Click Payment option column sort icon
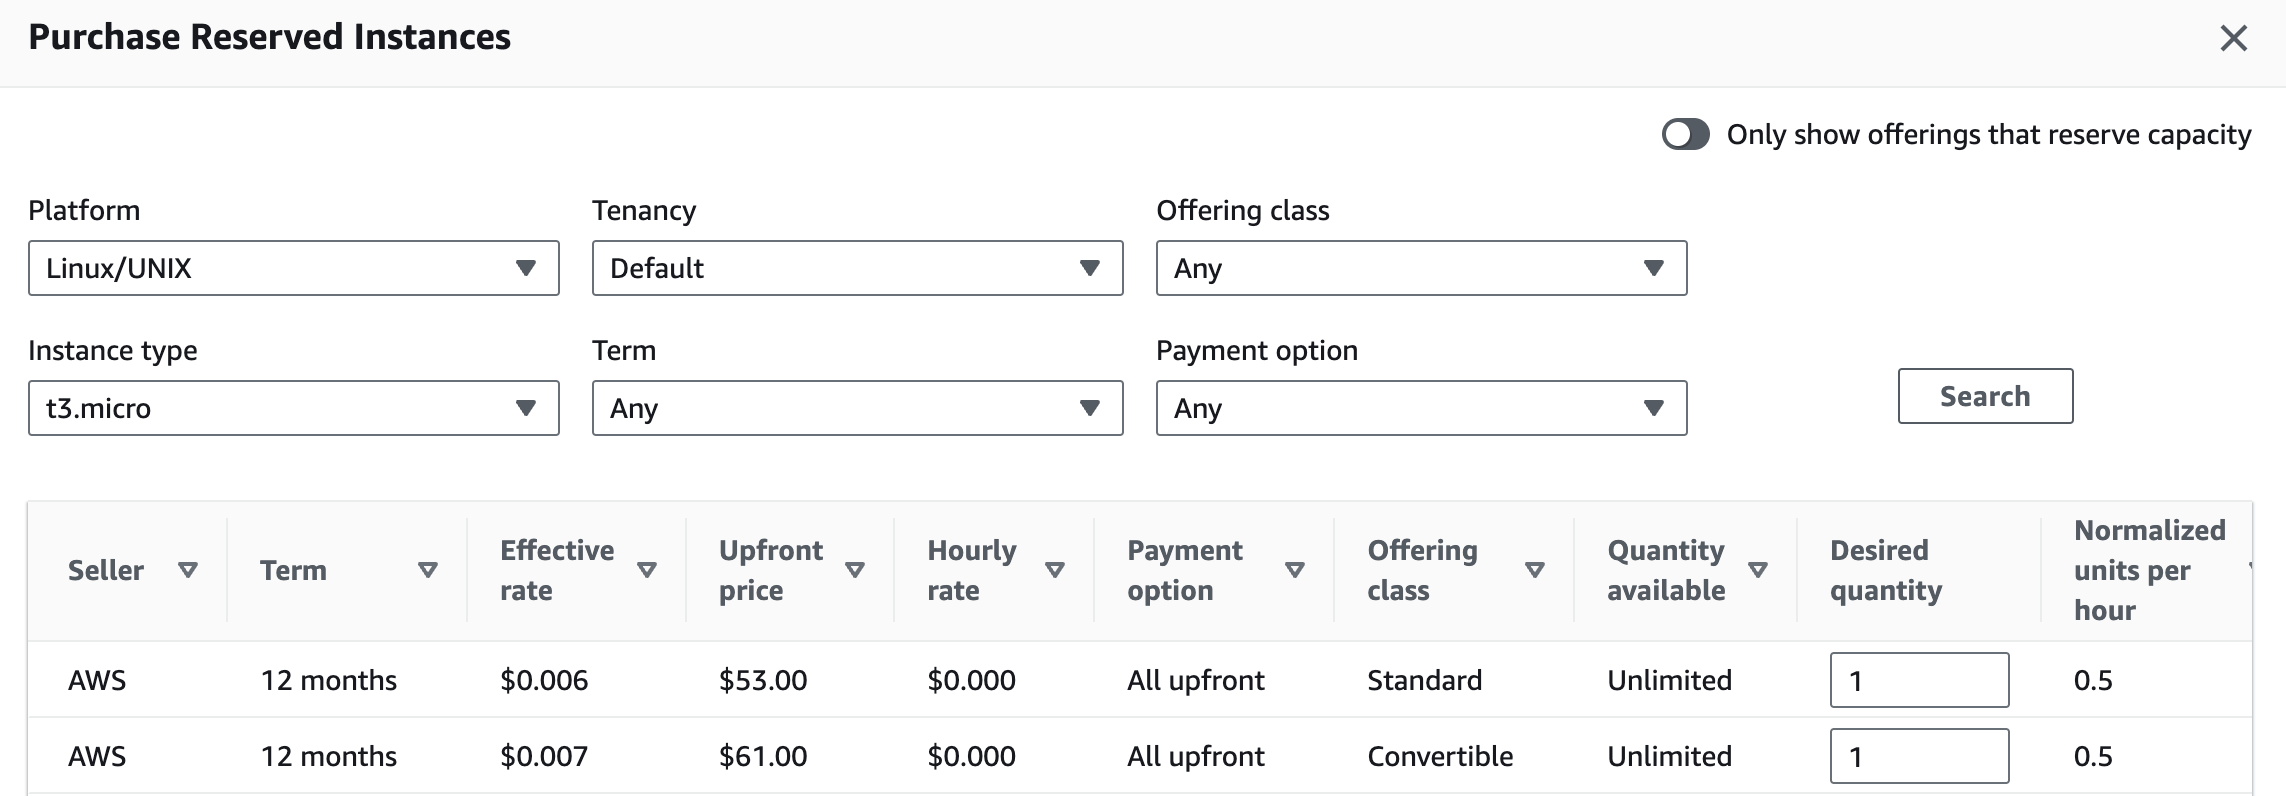The width and height of the screenshot is (2286, 796). click(x=1295, y=570)
